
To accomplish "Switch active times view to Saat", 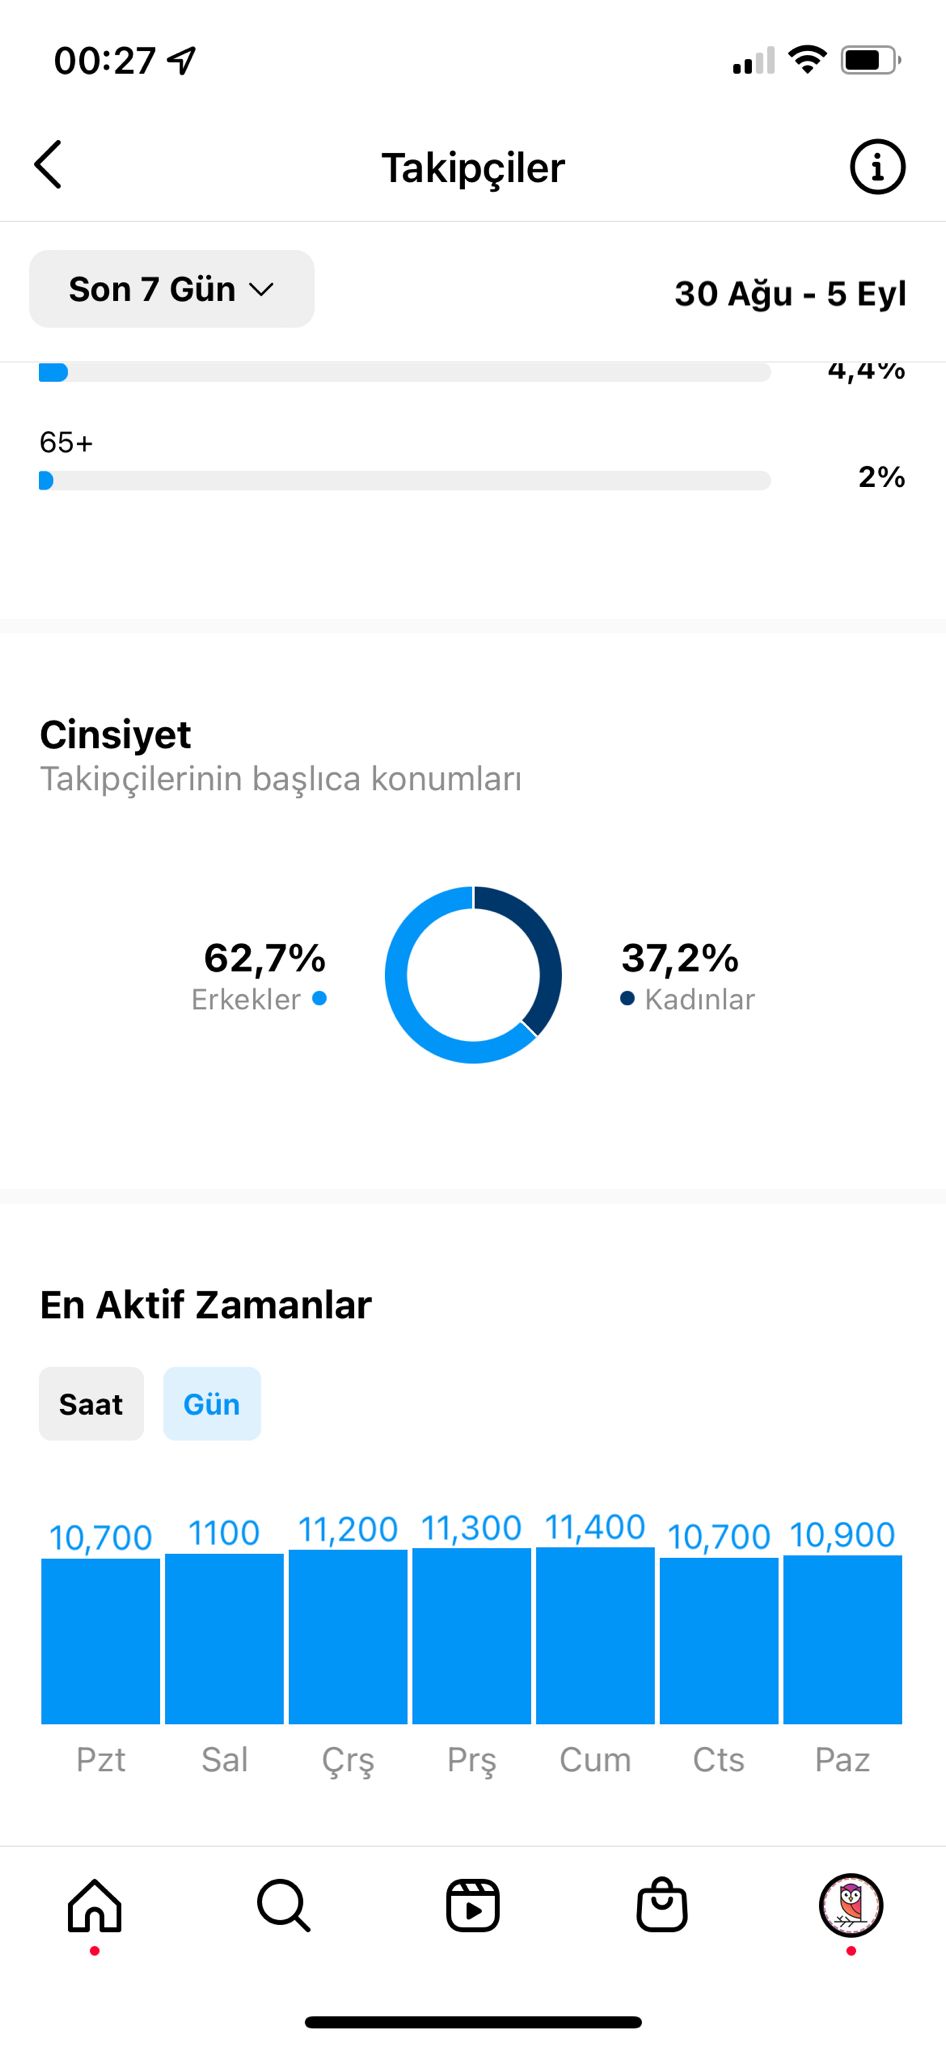I will [x=91, y=1404].
